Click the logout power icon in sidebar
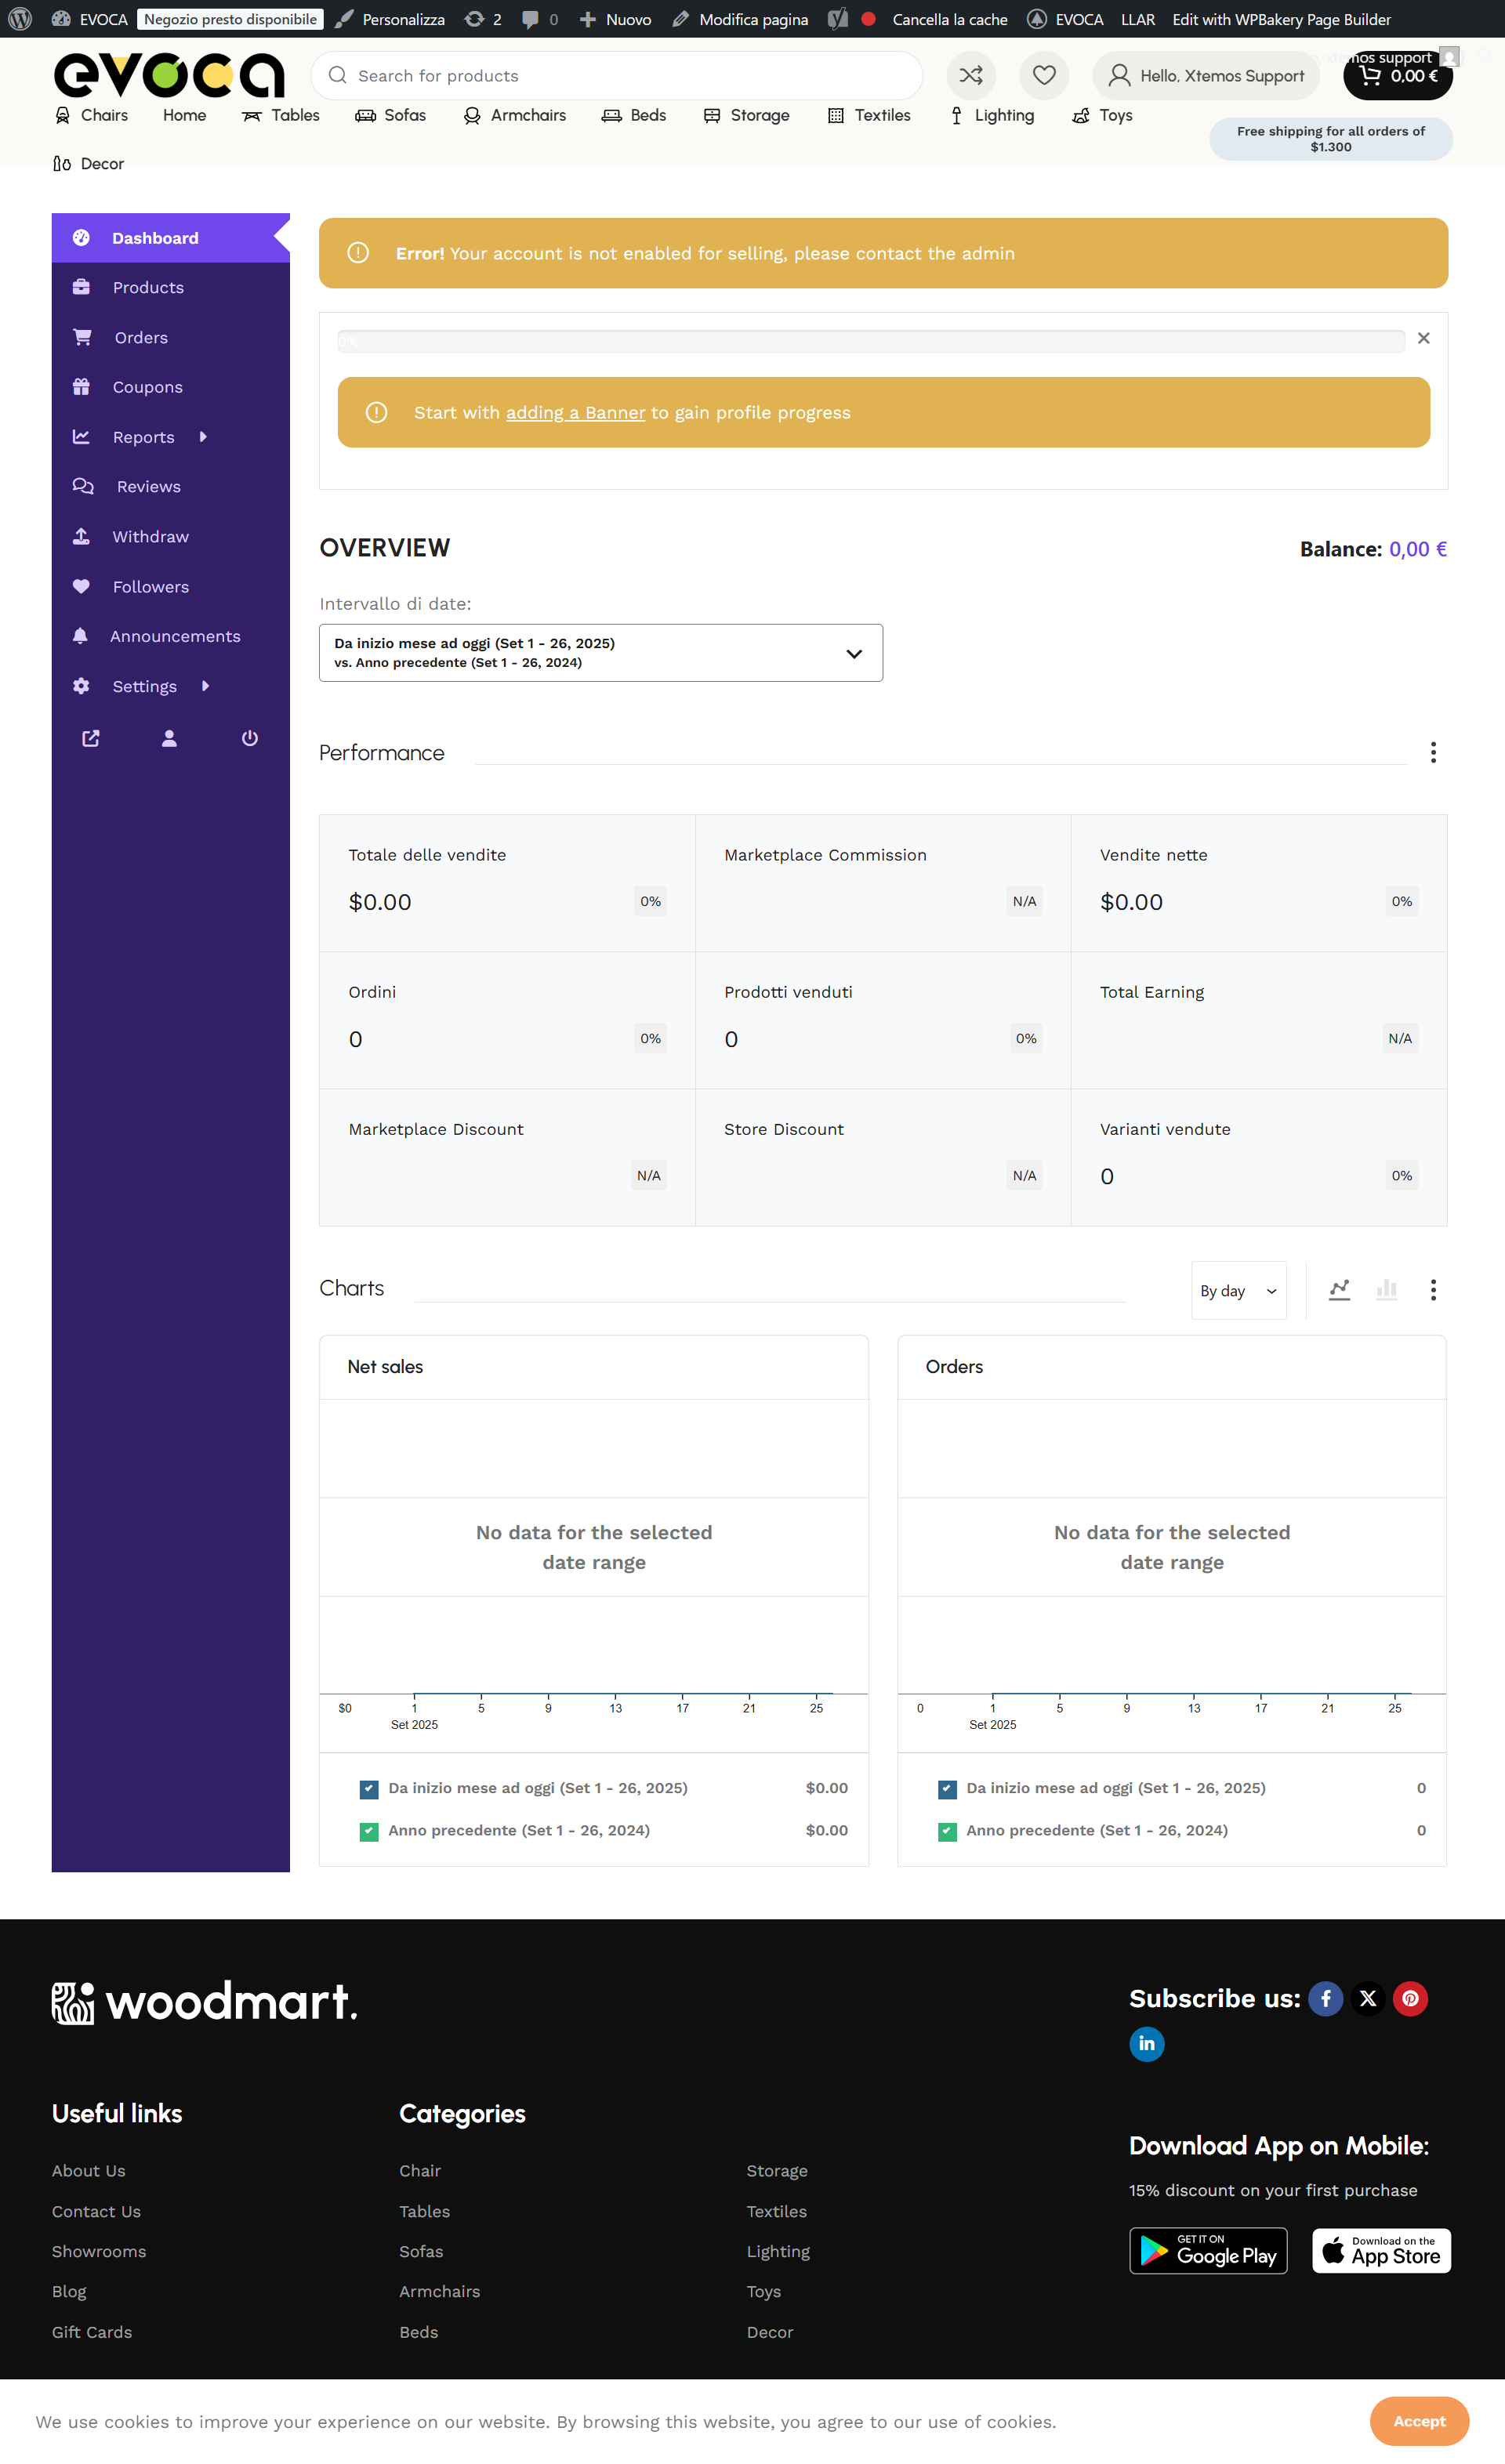This screenshot has width=1505, height=2464. pyautogui.click(x=250, y=738)
